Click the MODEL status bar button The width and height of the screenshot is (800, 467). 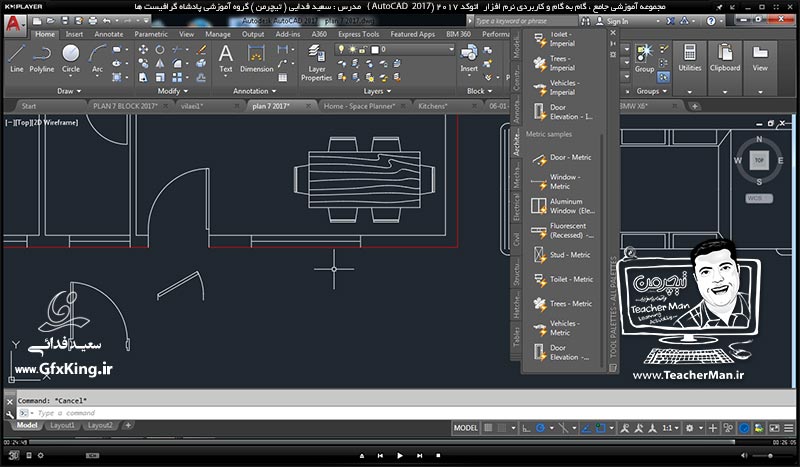tap(466, 428)
